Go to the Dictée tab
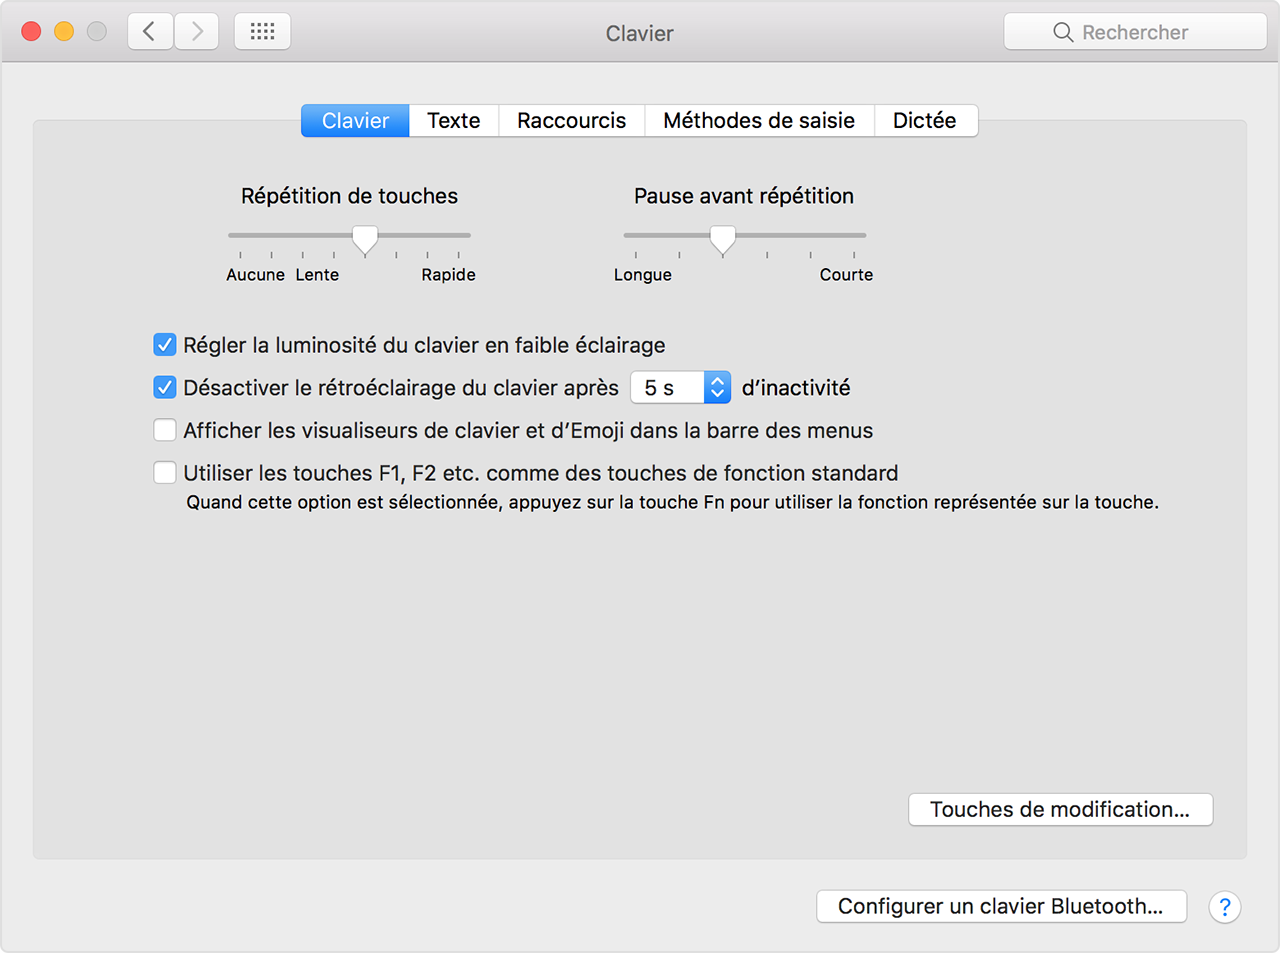Screen dimensions: 1280x954 (x=924, y=121)
